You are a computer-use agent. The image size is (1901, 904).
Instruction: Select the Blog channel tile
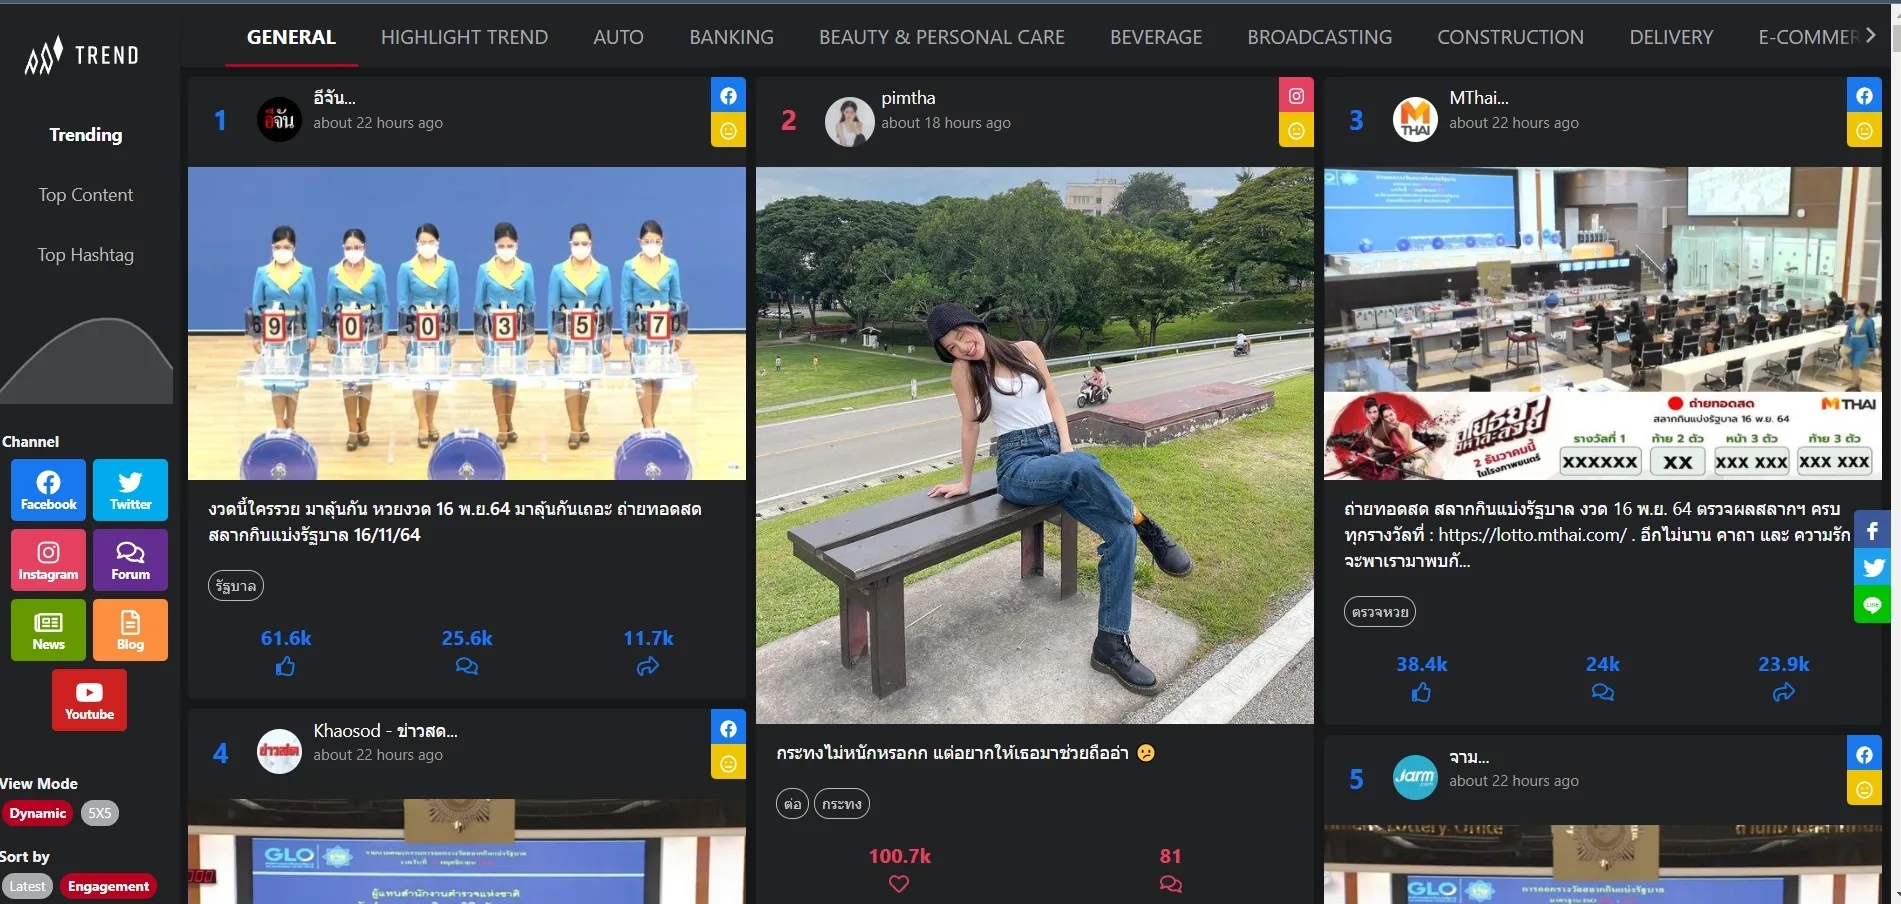coord(130,630)
